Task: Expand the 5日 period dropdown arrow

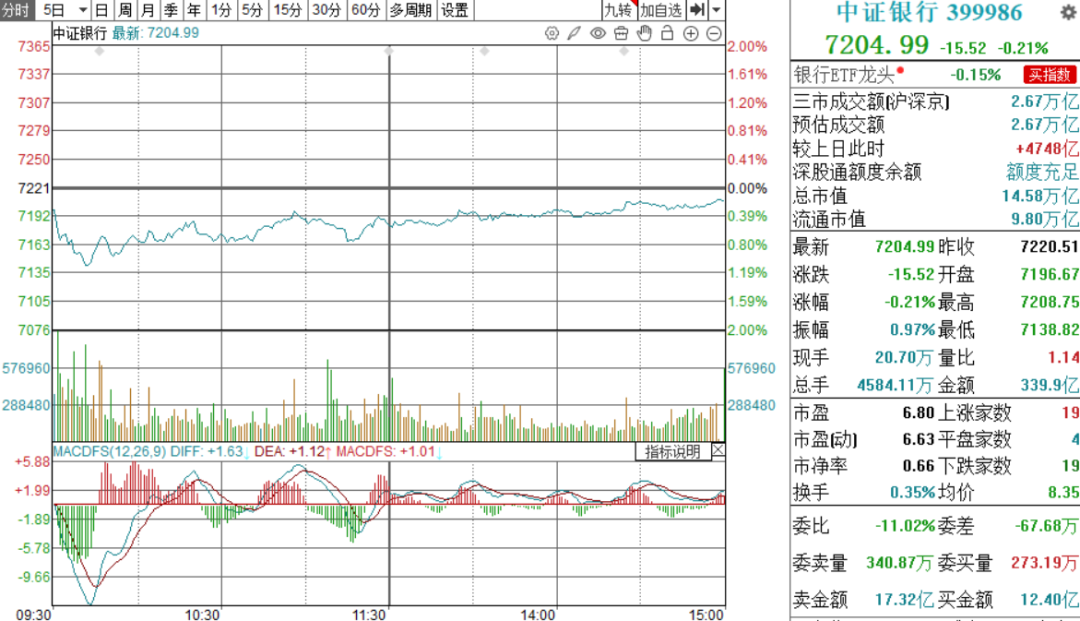Action: (x=82, y=11)
